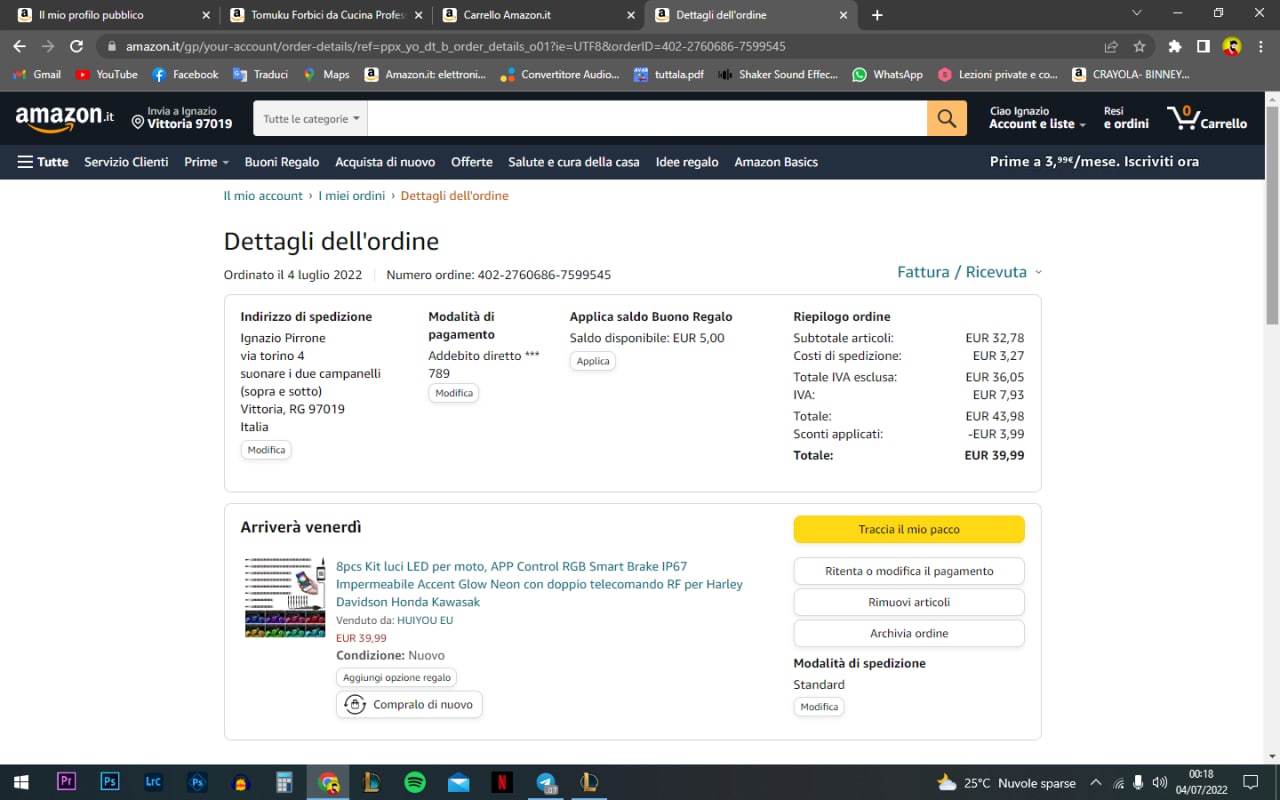Image resolution: width=1280 pixels, height=800 pixels.
Task: Open Spotify from the taskbar
Action: pos(415,782)
